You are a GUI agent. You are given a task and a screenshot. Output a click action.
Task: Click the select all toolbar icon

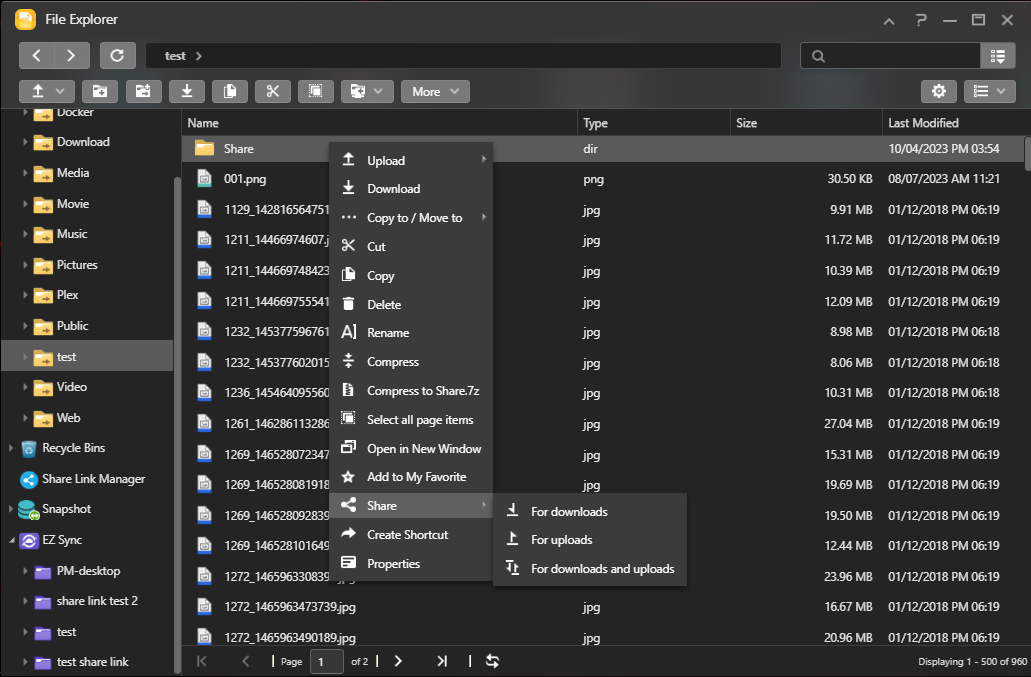316,91
